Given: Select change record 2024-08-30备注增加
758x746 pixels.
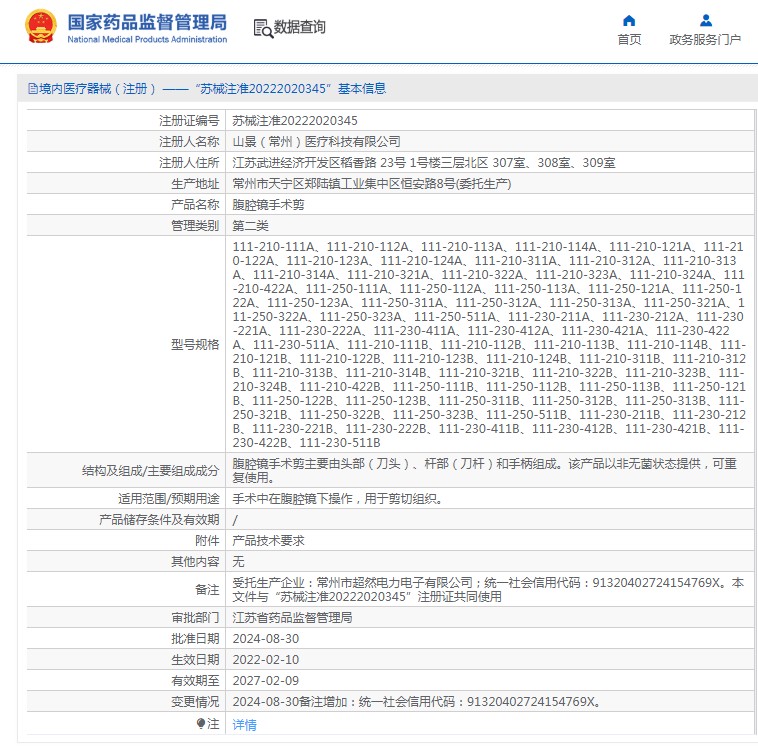Looking at the screenshot, I should click(417, 702).
